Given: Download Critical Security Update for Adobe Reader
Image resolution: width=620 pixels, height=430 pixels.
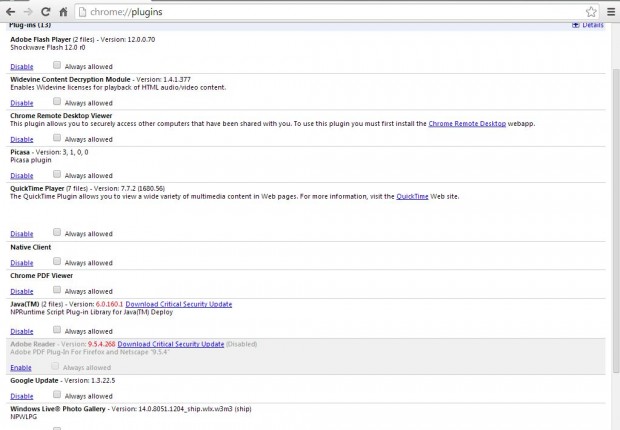Looking at the screenshot, I should point(171,344).
